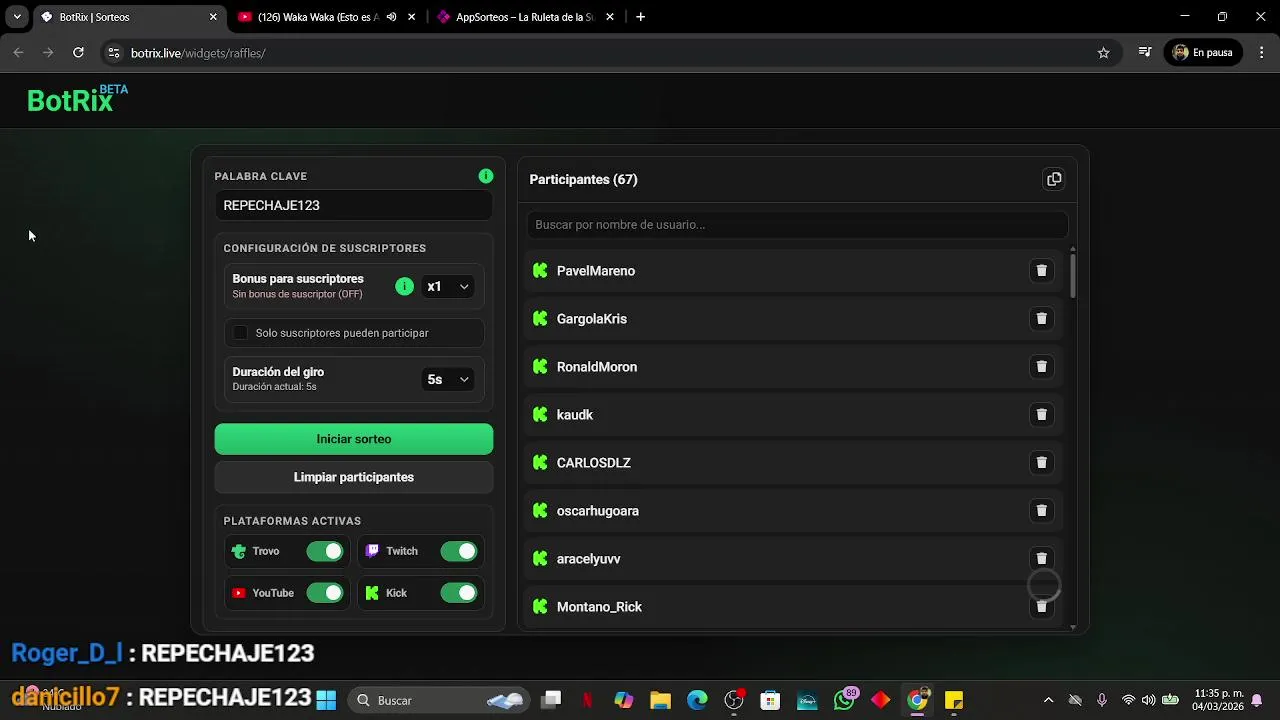The image size is (1280, 720).
Task: Open the 'En pausa' profile button
Action: pyautogui.click(x=1203, y=53)
